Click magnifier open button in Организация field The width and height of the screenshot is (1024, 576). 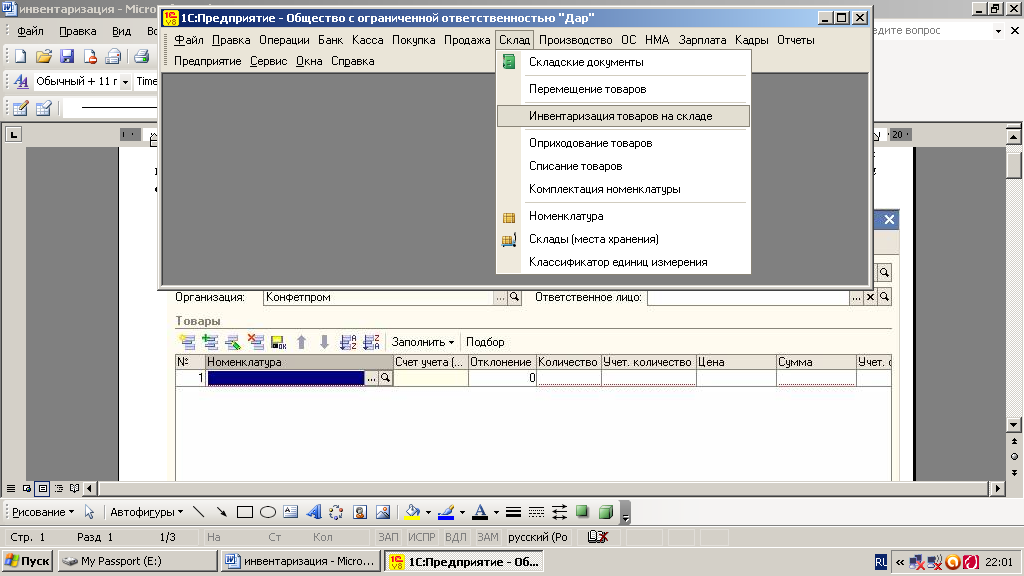click(x=515, y=297)
